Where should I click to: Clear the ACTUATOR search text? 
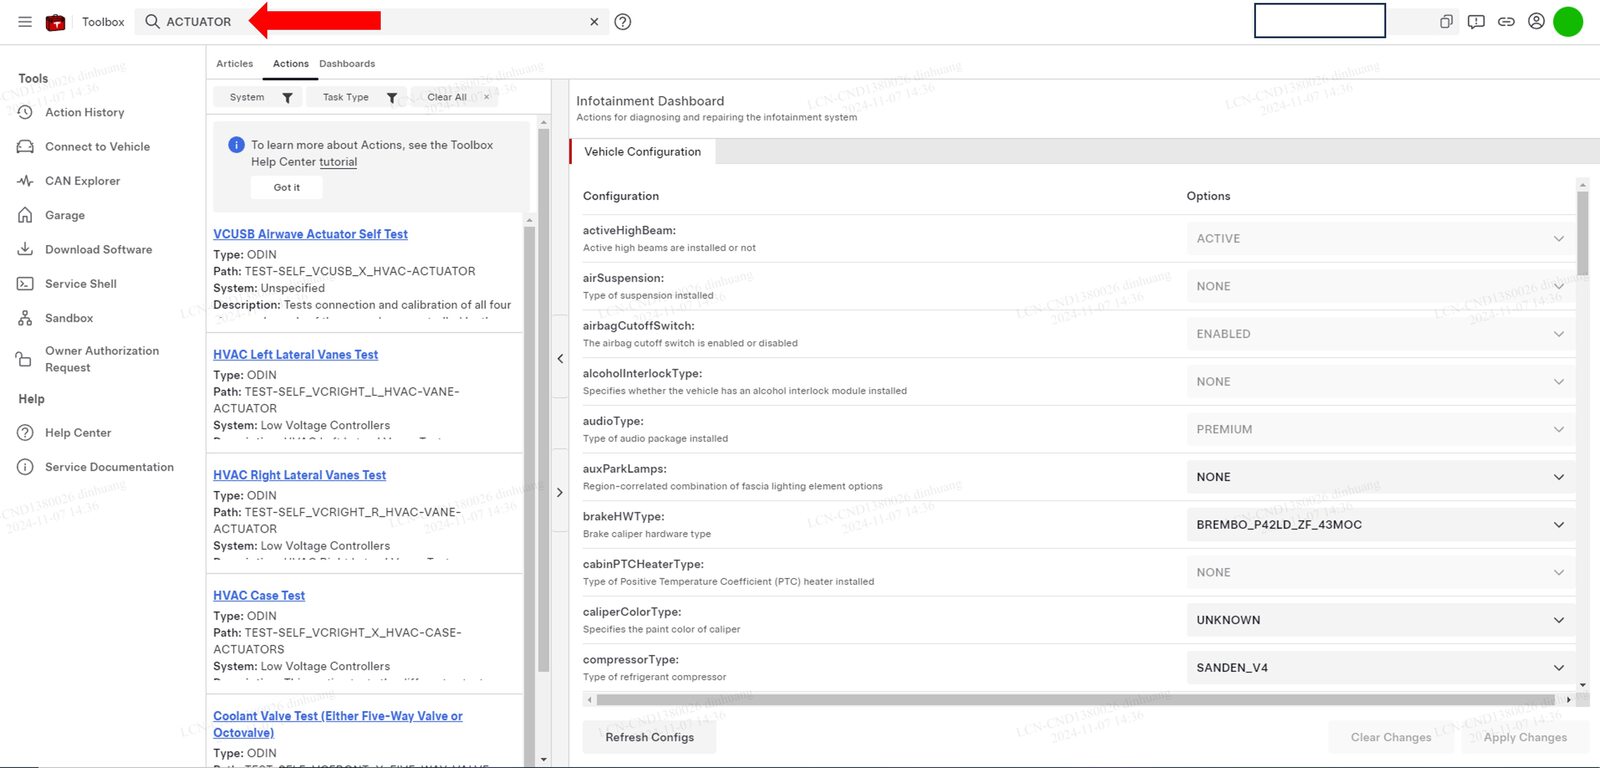[594, 22]
